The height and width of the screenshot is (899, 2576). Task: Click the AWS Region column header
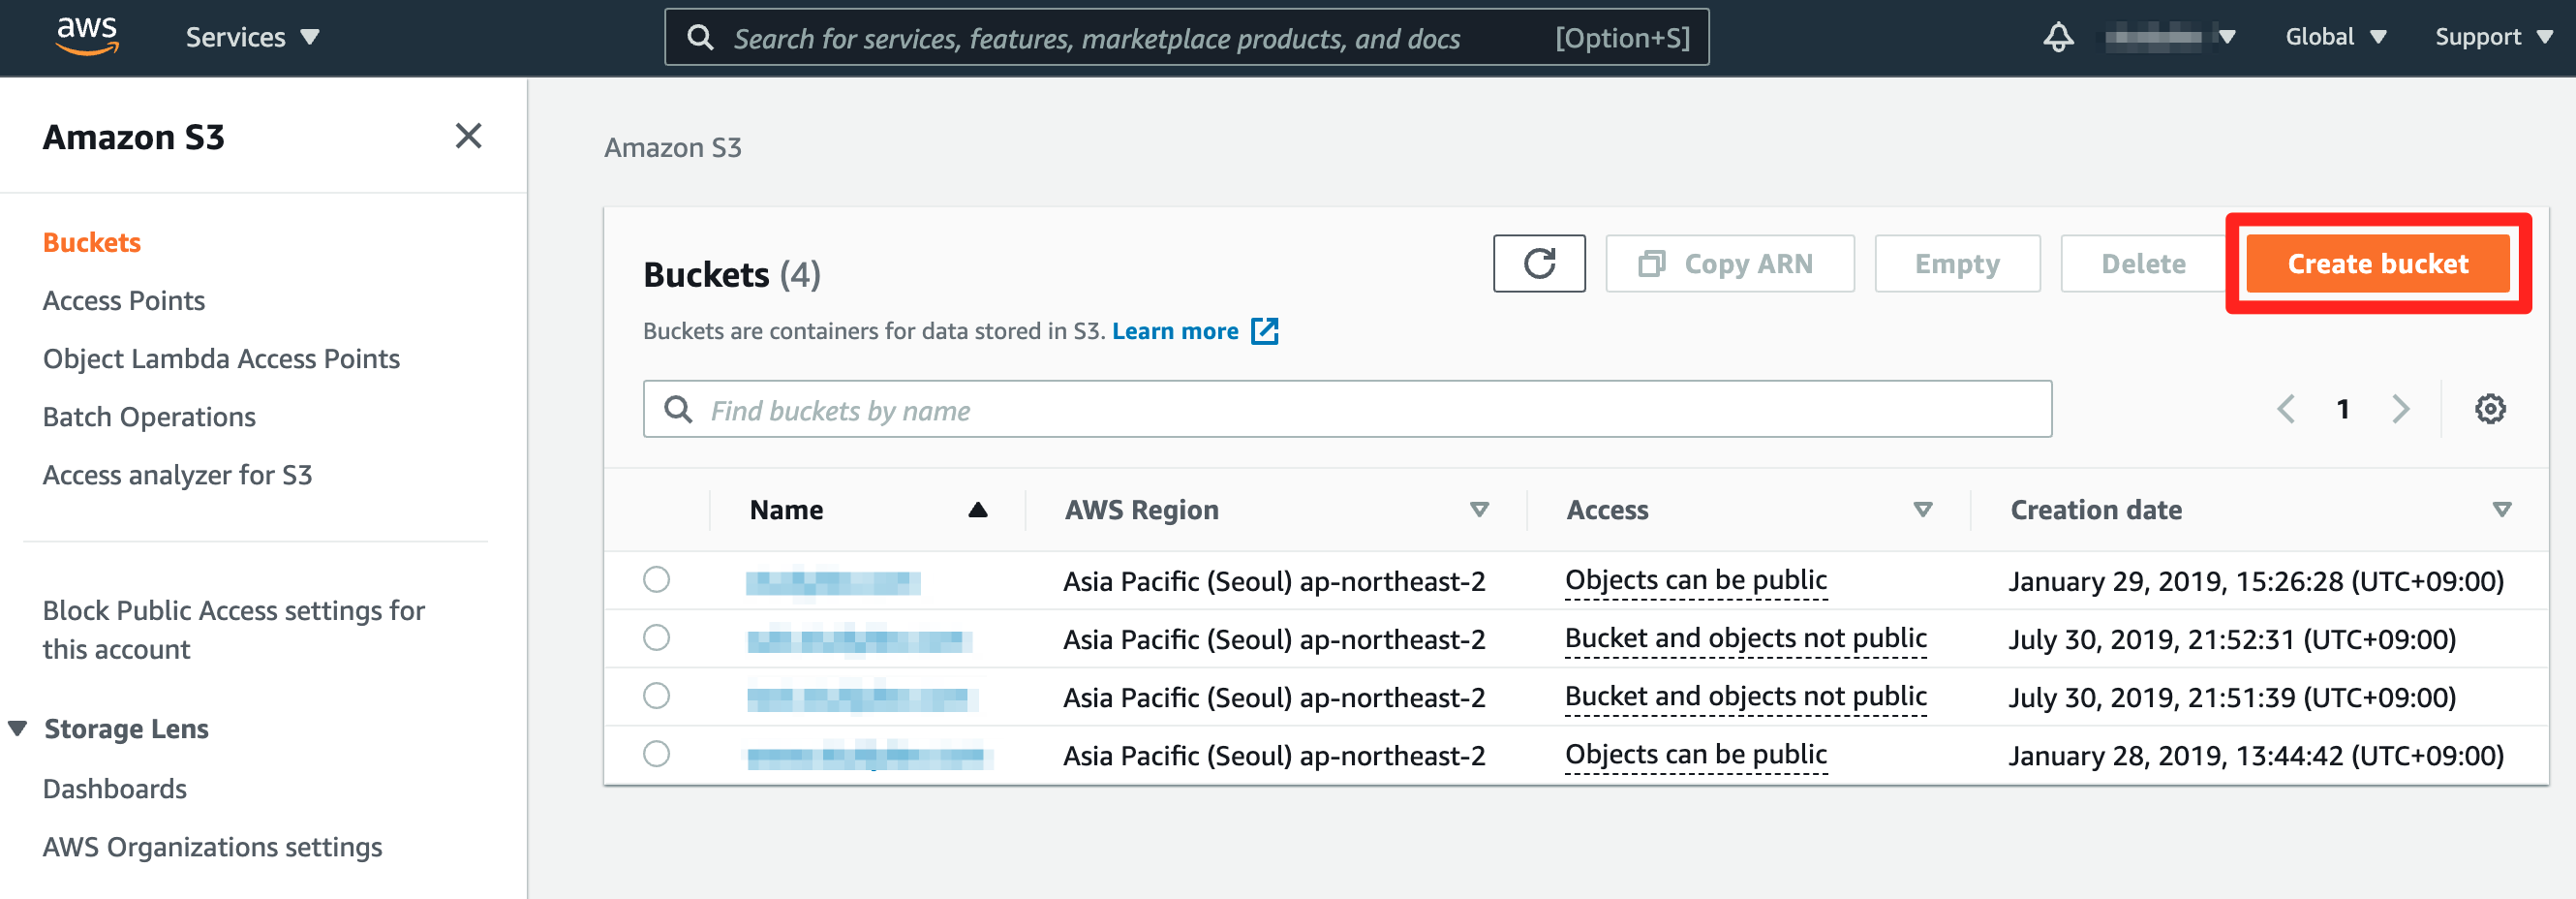pos(1142,510)
